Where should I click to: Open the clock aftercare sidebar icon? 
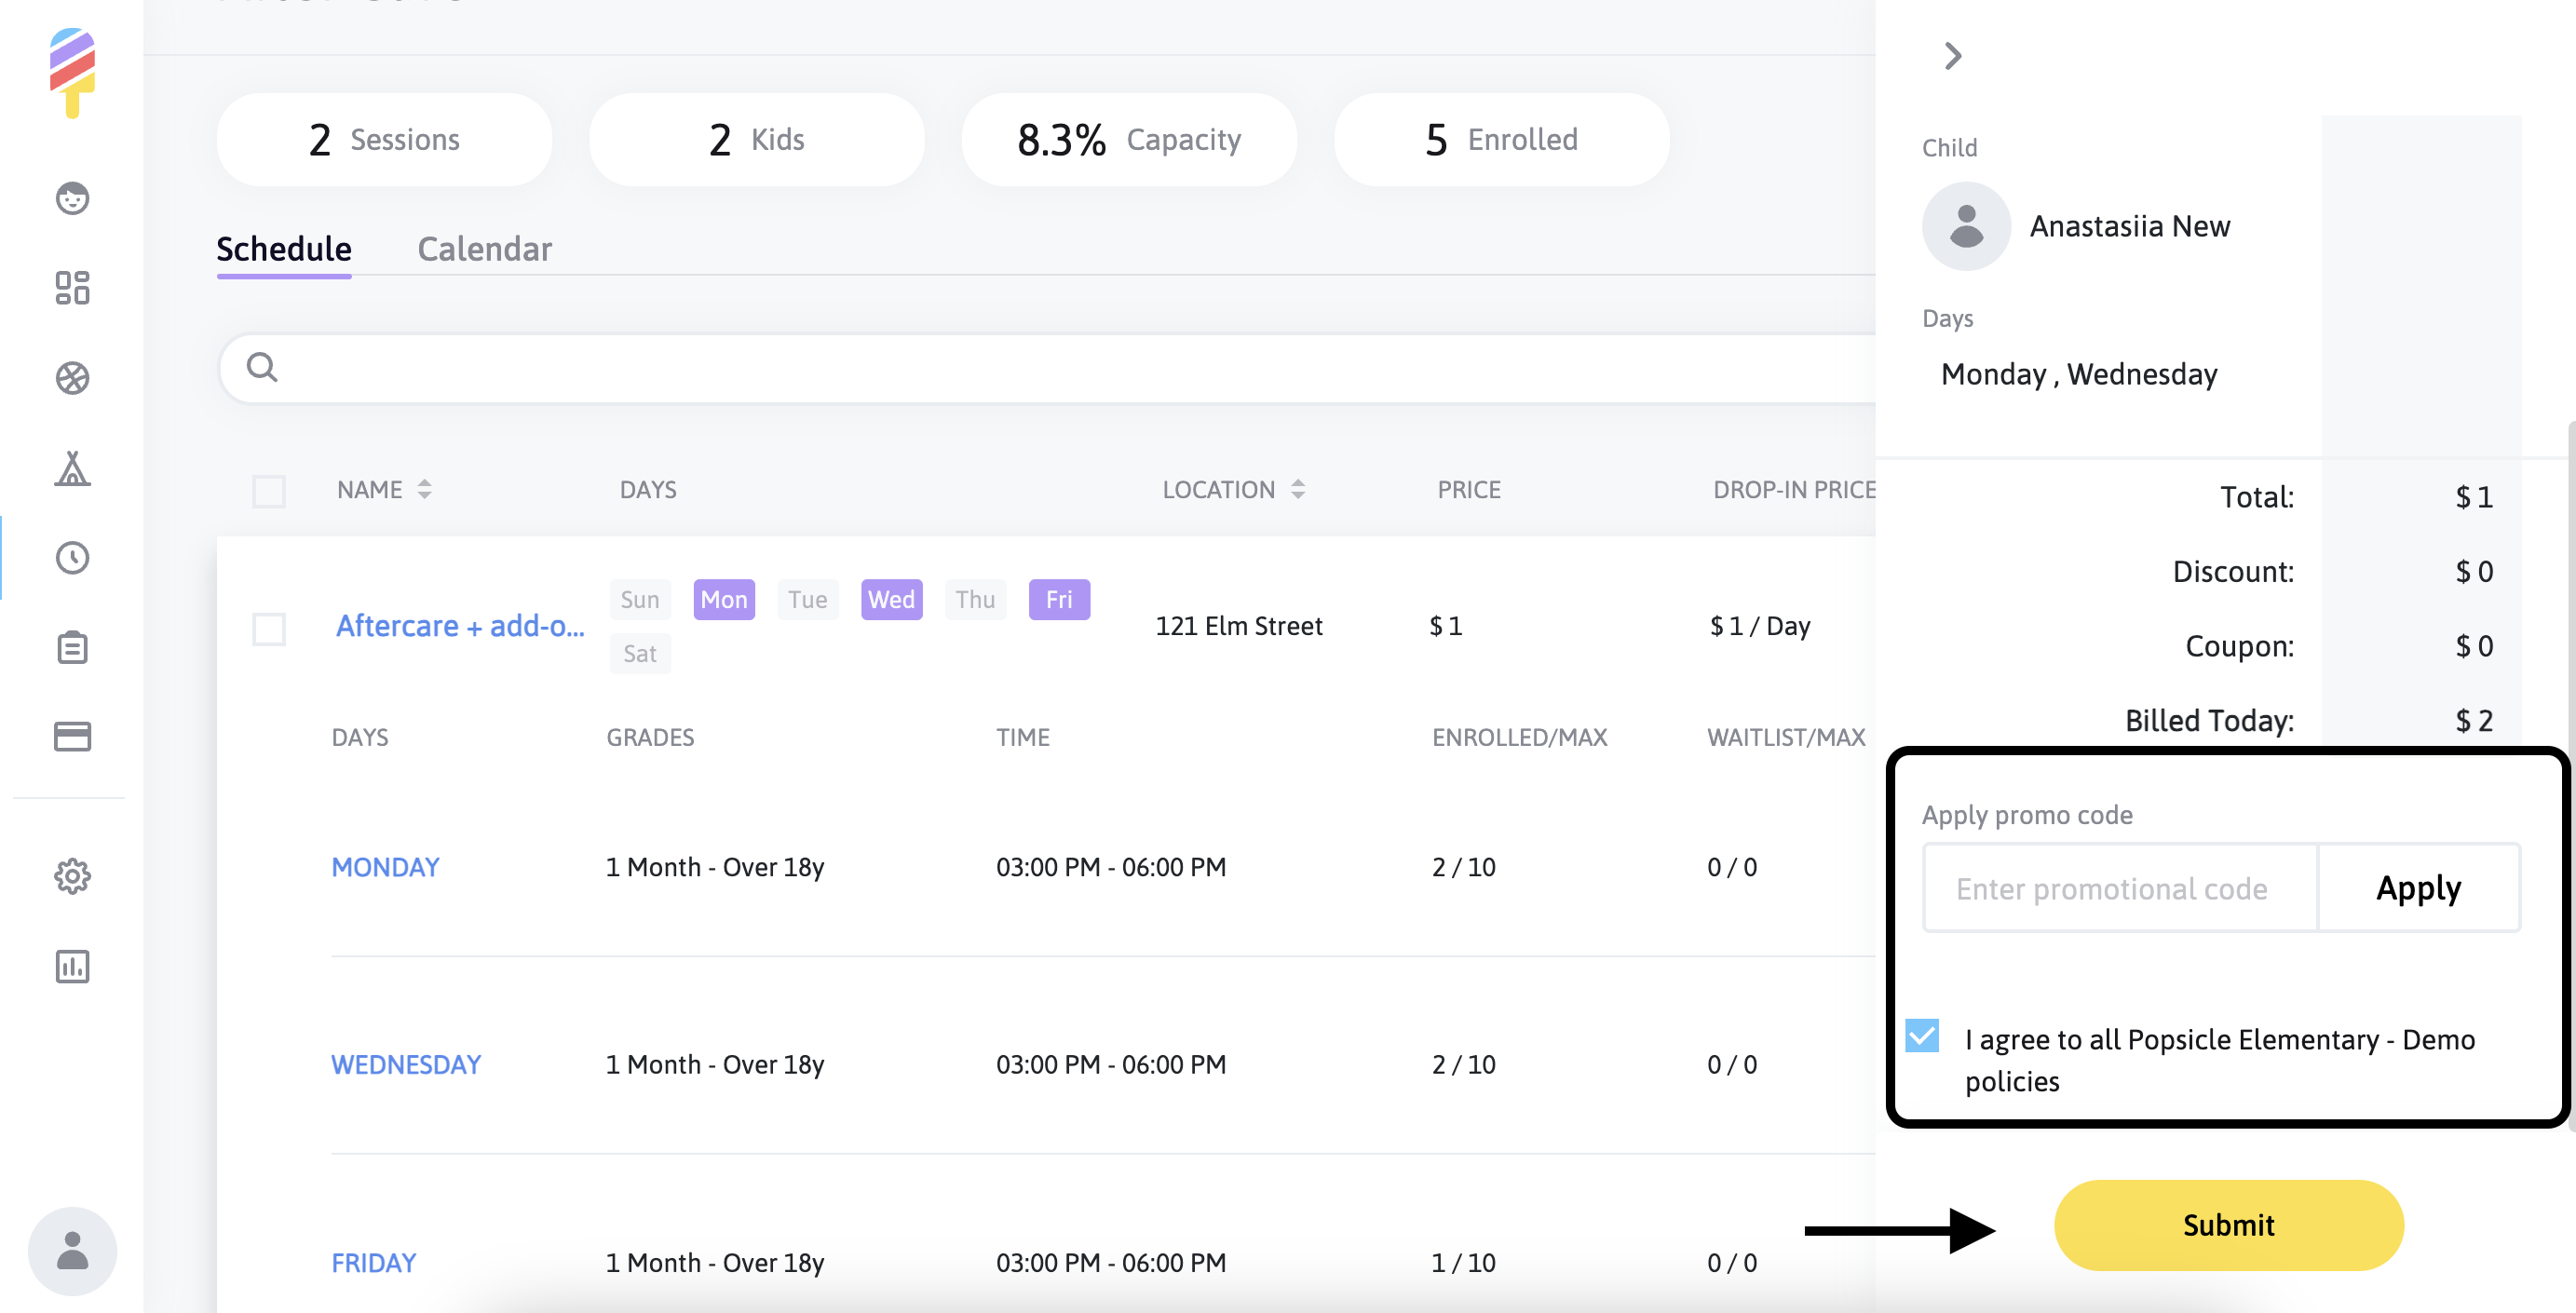pyautogui.click(x=72, y=558)
